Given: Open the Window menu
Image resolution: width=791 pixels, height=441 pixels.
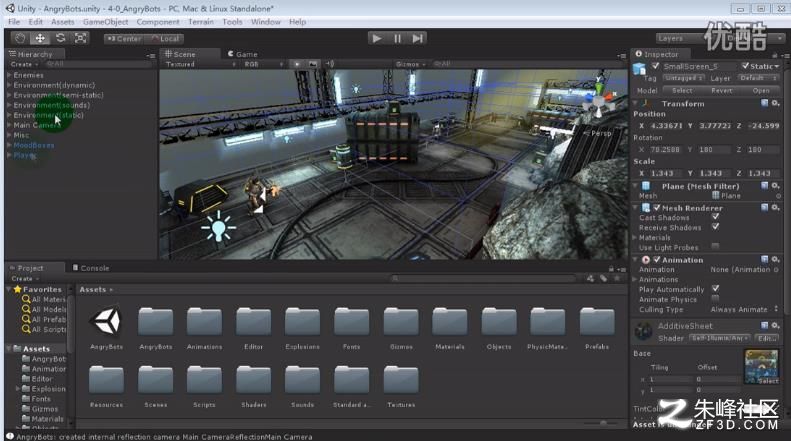Looking at the screenshot, I should coord(265,22).
